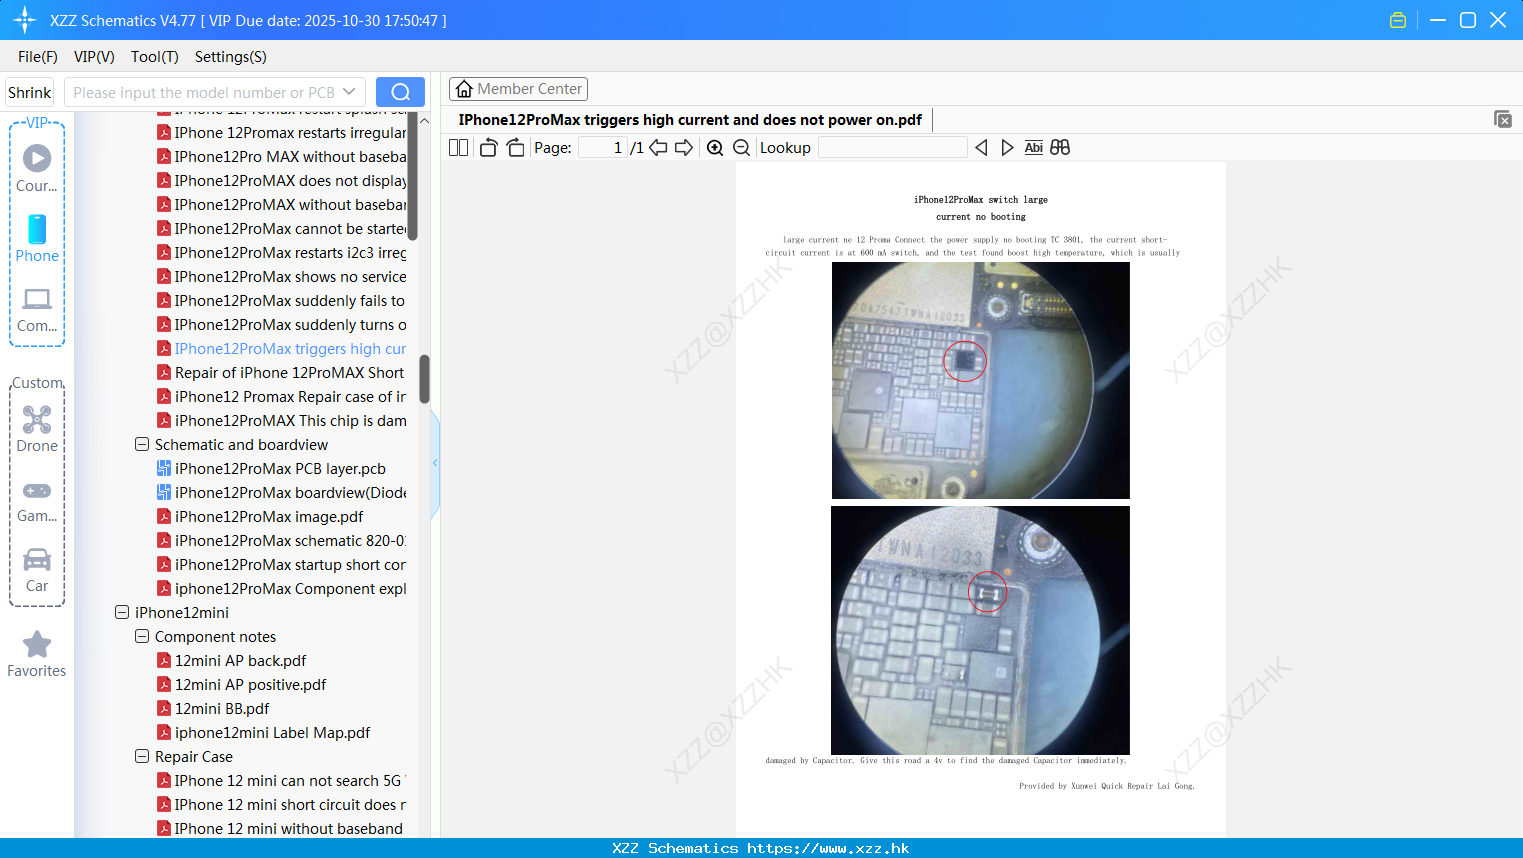Click the binoculars search icon
The width and height of the screenshot is (1523, 858).
tap(1060, 147)
